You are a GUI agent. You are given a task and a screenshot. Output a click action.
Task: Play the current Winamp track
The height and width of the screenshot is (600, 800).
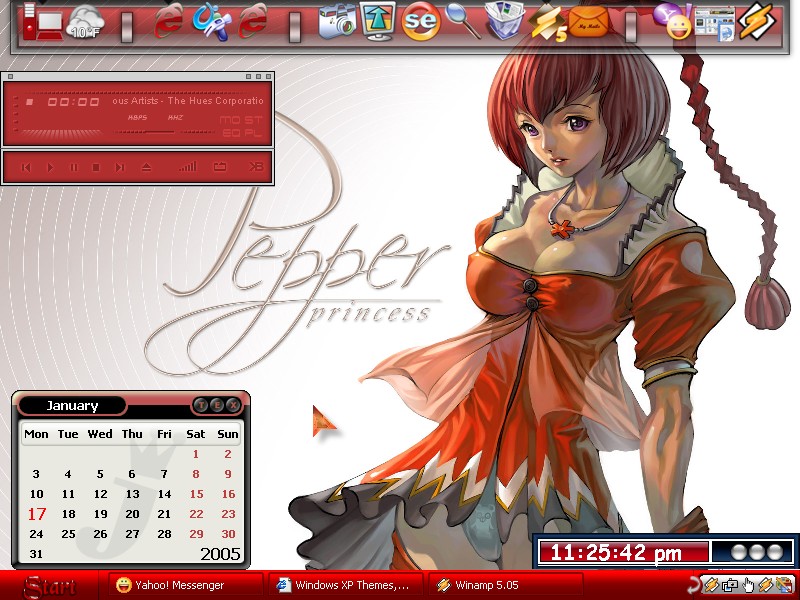click(50, 167)
